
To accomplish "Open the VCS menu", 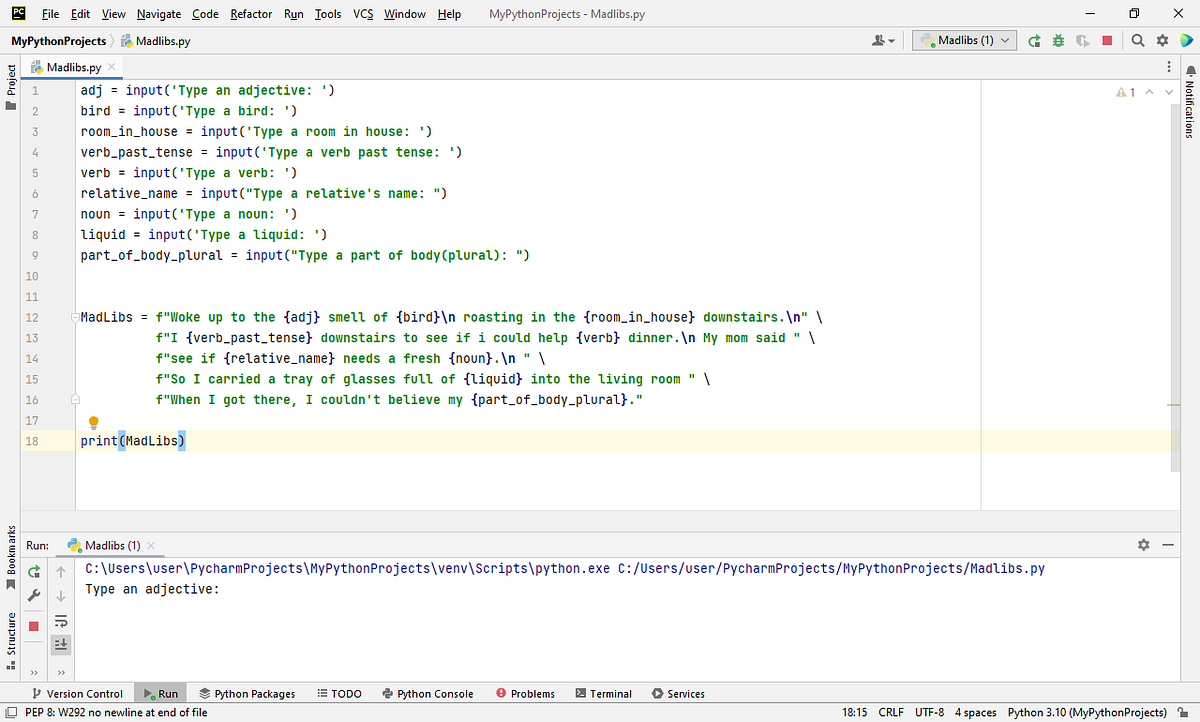I will pyautogui.click(x=363, y=14).
